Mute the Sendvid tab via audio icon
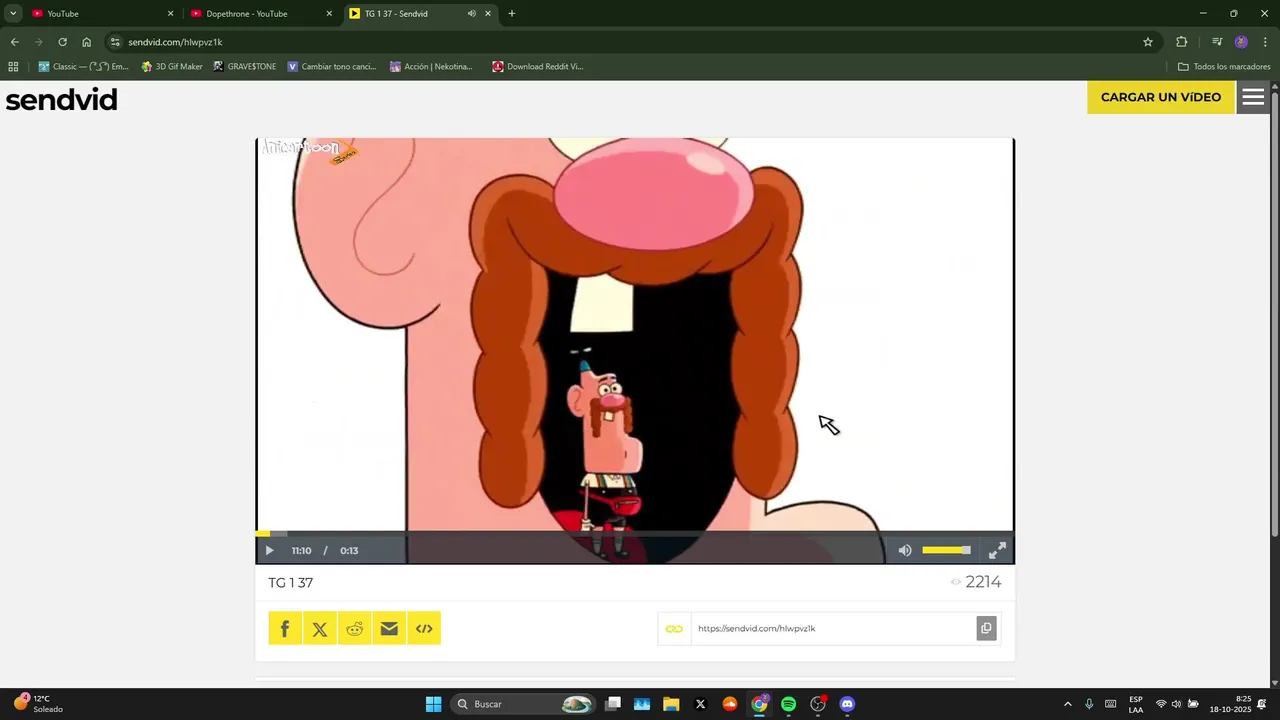Viewport: 1280px width, 720px height. [x=471, y=14]
